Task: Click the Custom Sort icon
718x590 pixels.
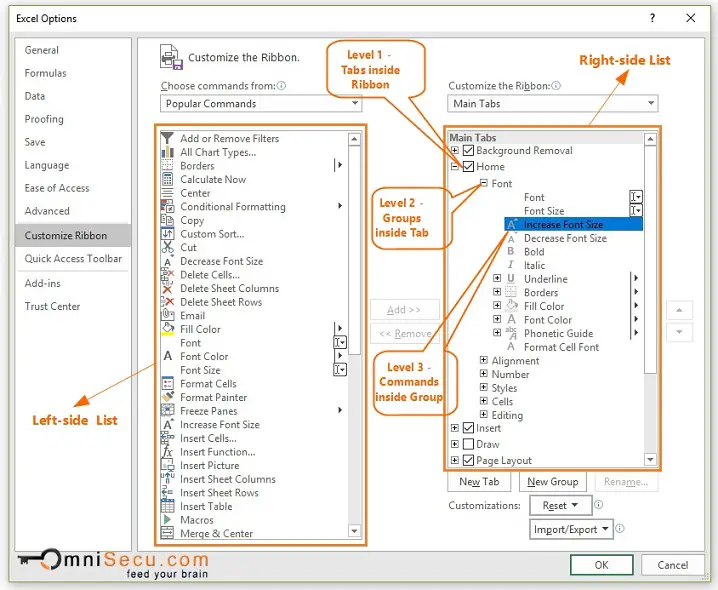Action: (167, 234)
